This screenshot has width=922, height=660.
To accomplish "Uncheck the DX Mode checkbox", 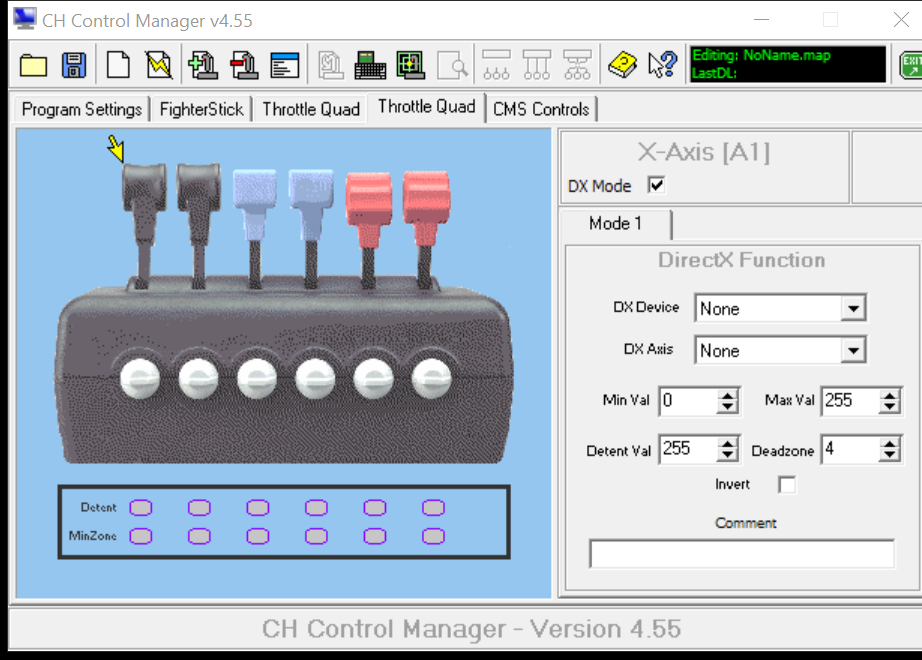I will coord(656,185).
